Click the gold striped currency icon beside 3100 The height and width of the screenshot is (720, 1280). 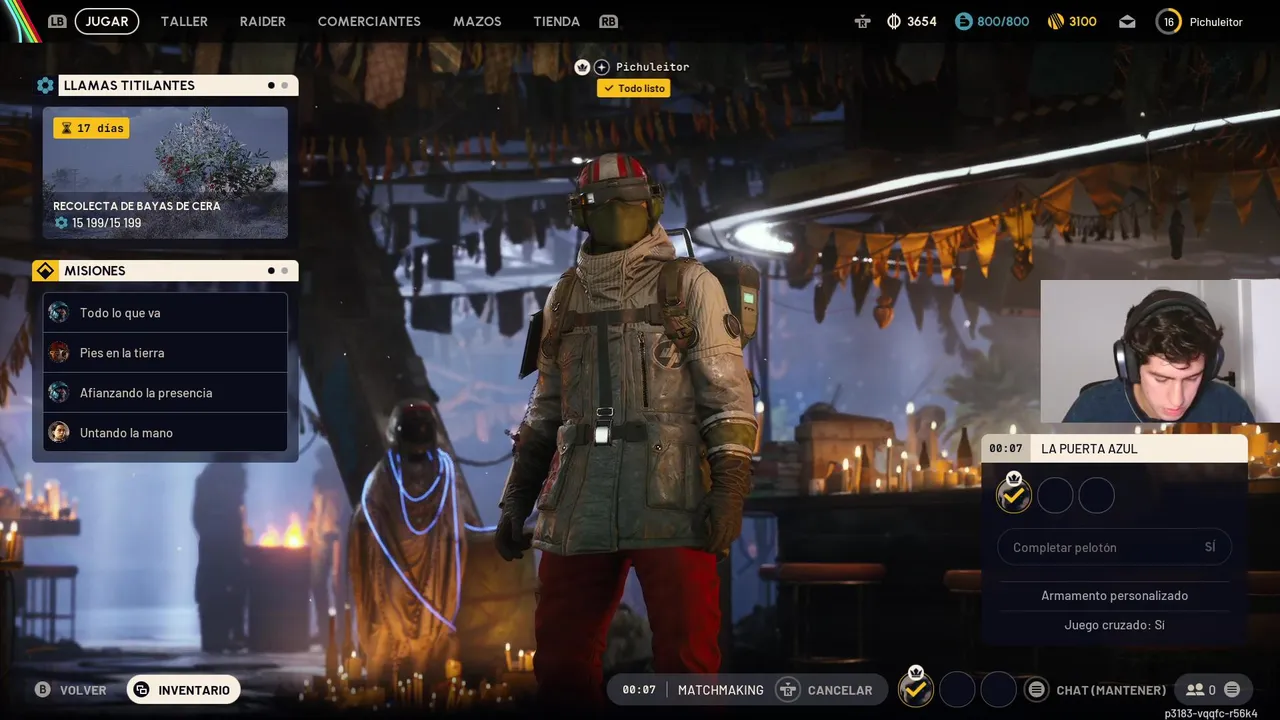coord(1055,21)
